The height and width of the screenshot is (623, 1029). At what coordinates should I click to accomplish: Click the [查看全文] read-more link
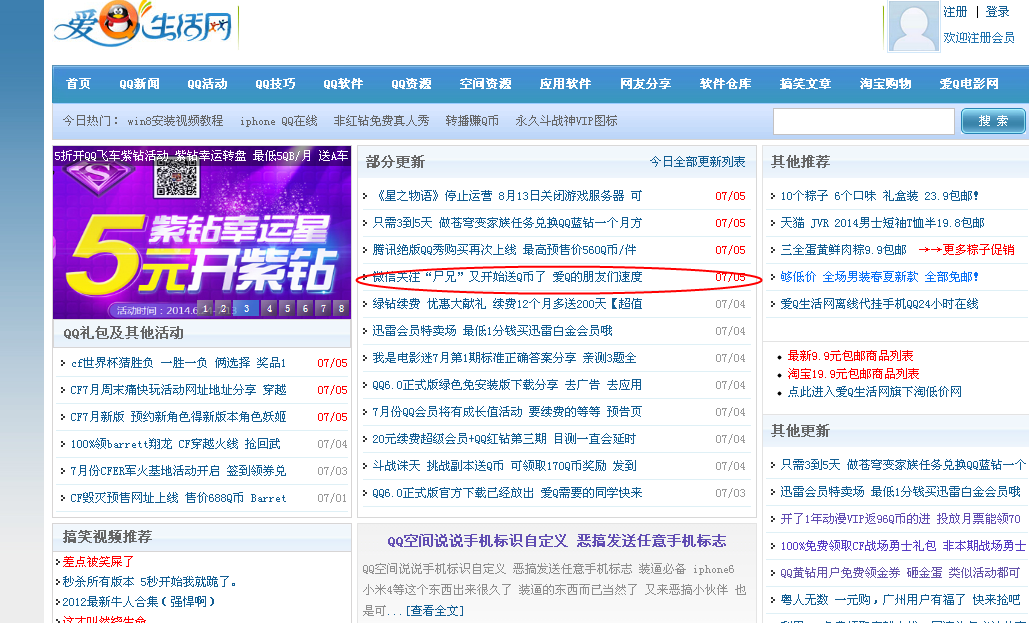click(x=435, y=611)
